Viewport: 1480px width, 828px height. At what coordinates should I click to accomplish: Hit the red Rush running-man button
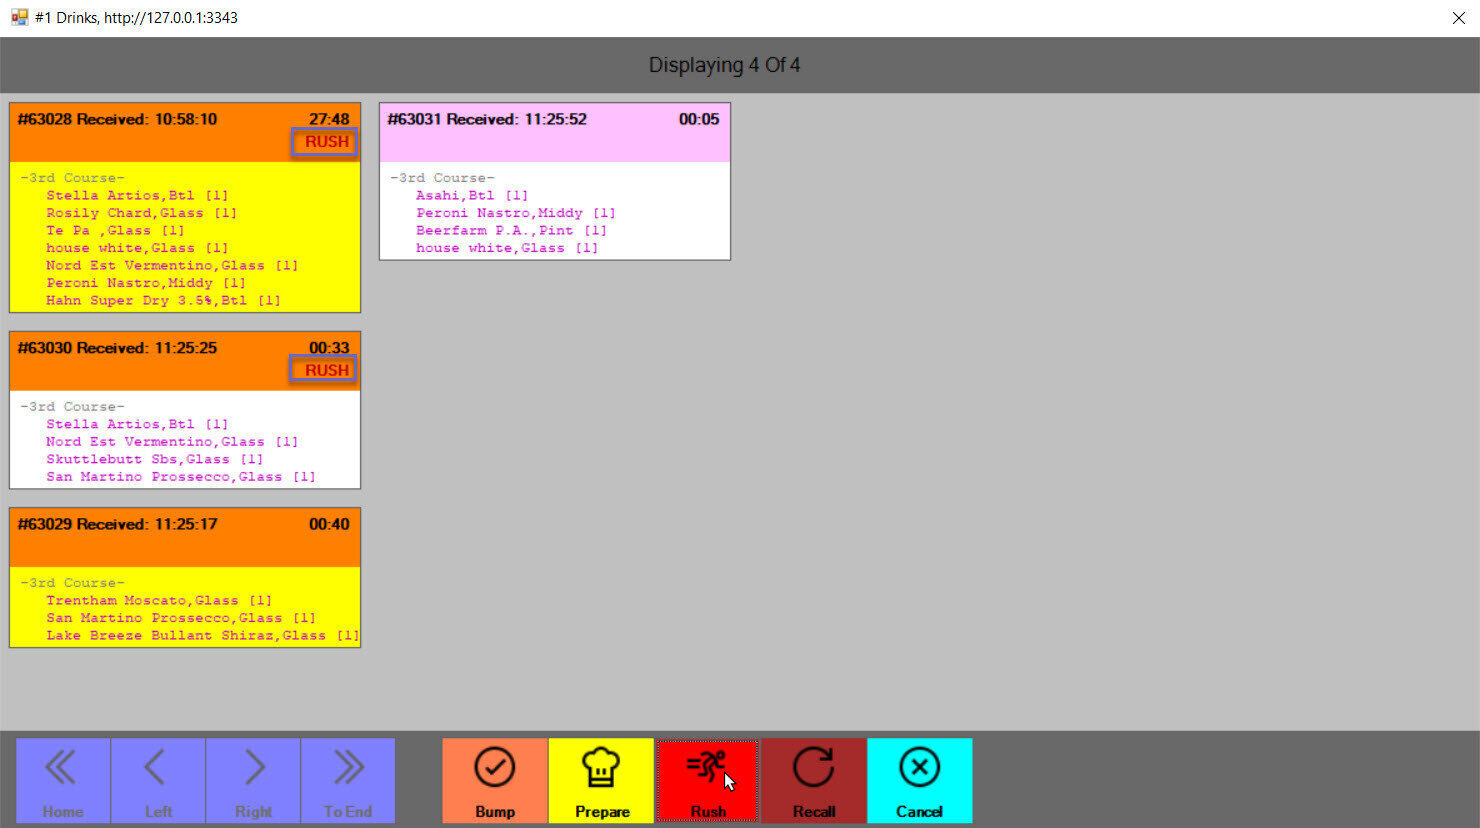(x=707, y=781)
